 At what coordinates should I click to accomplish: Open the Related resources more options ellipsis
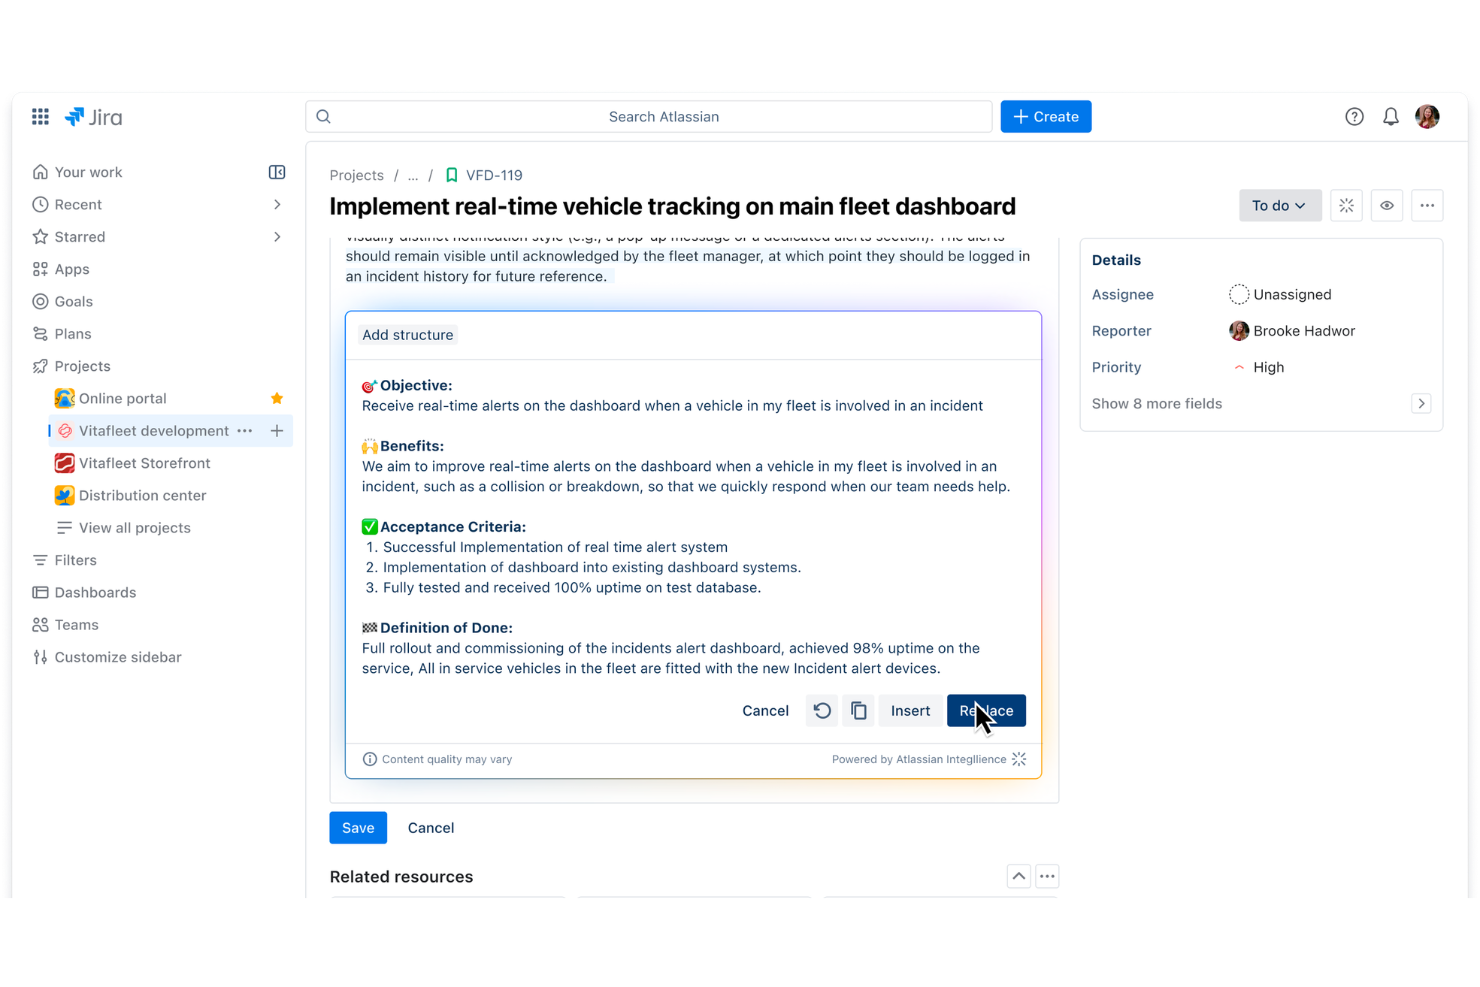(x=1047, y=877)
